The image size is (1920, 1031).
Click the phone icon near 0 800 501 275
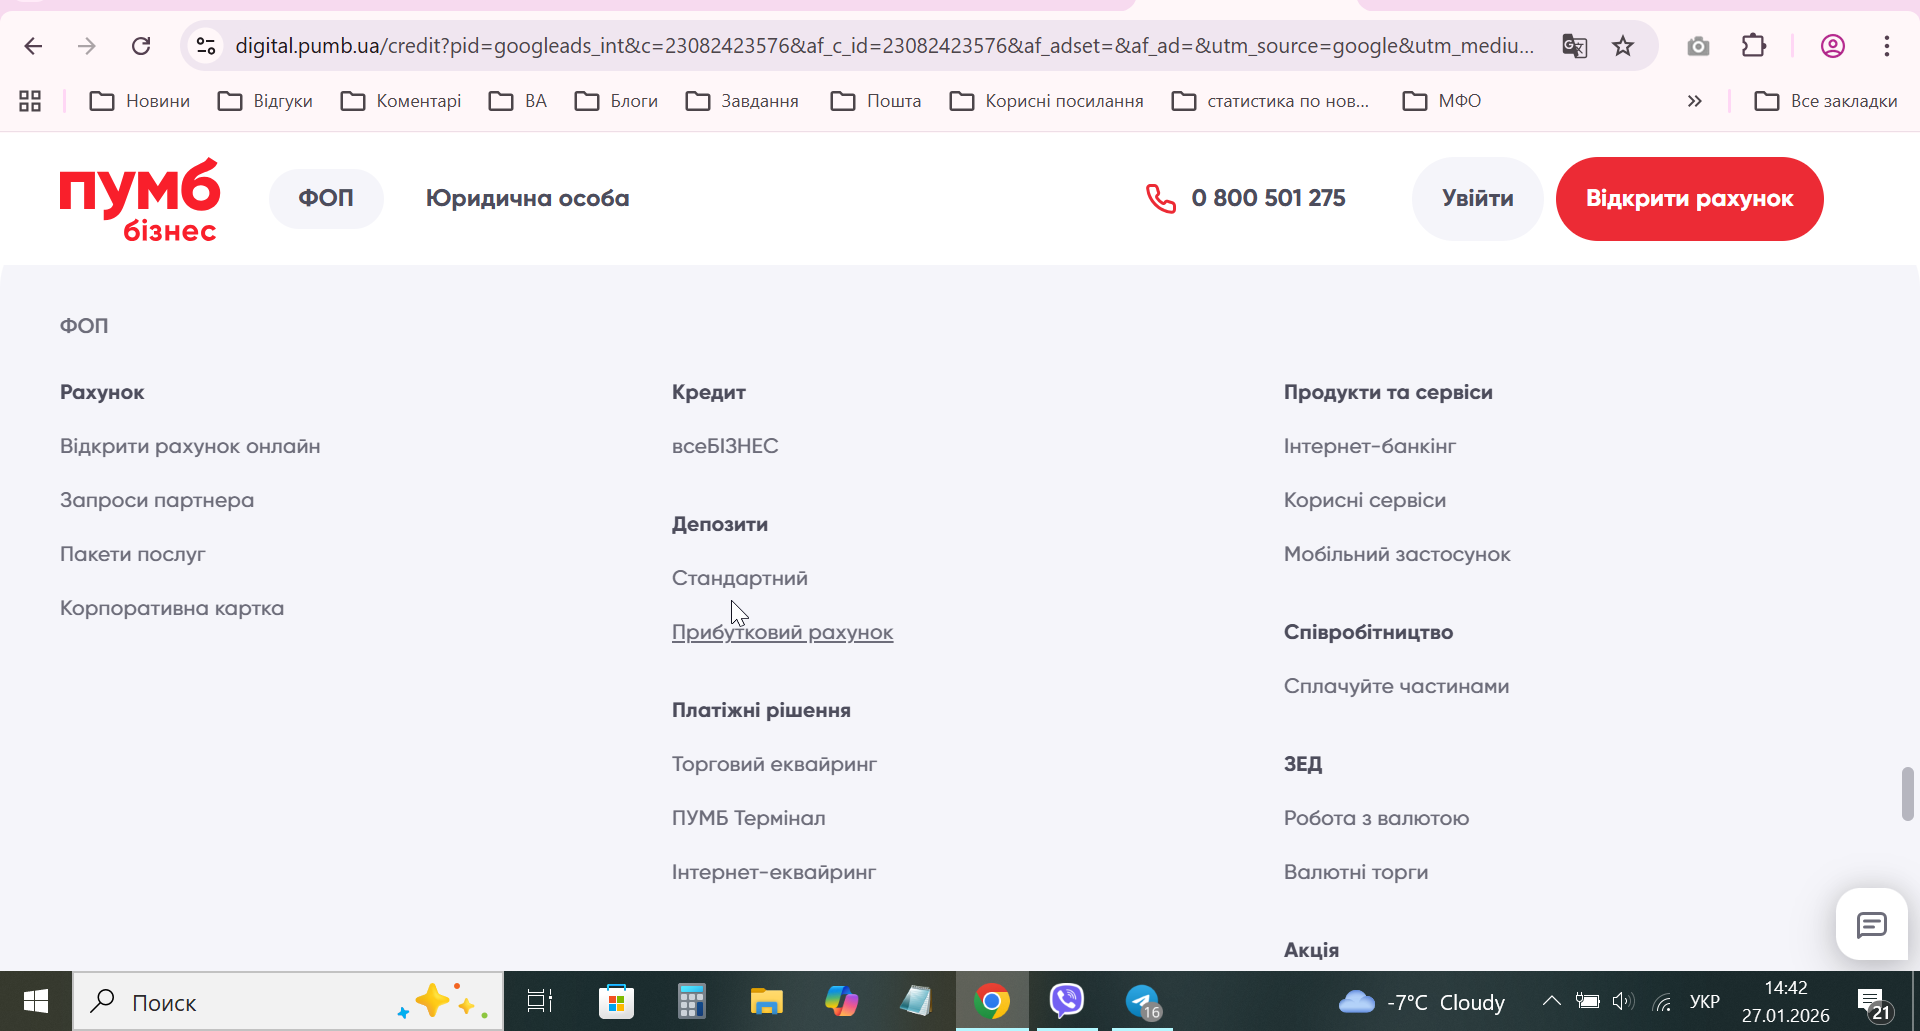pyautogui.click(x=1160, y=198)
